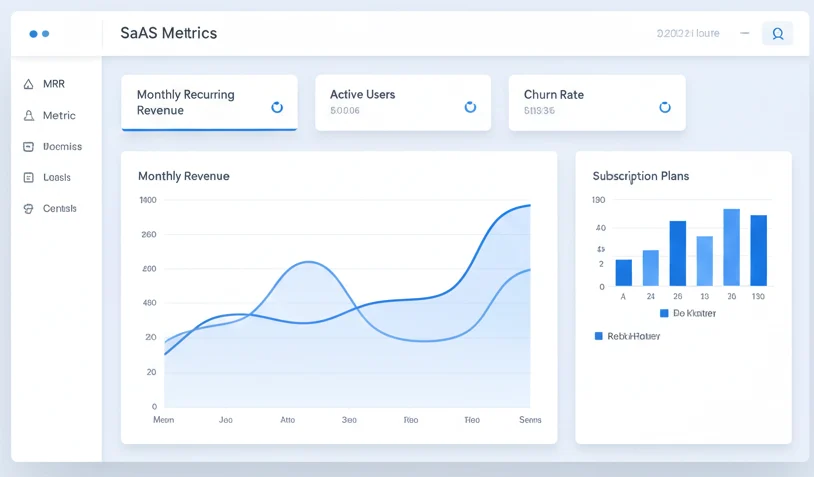
Task: Refresh the Monthly Recurring Revenue card
Action: point(277,107)
